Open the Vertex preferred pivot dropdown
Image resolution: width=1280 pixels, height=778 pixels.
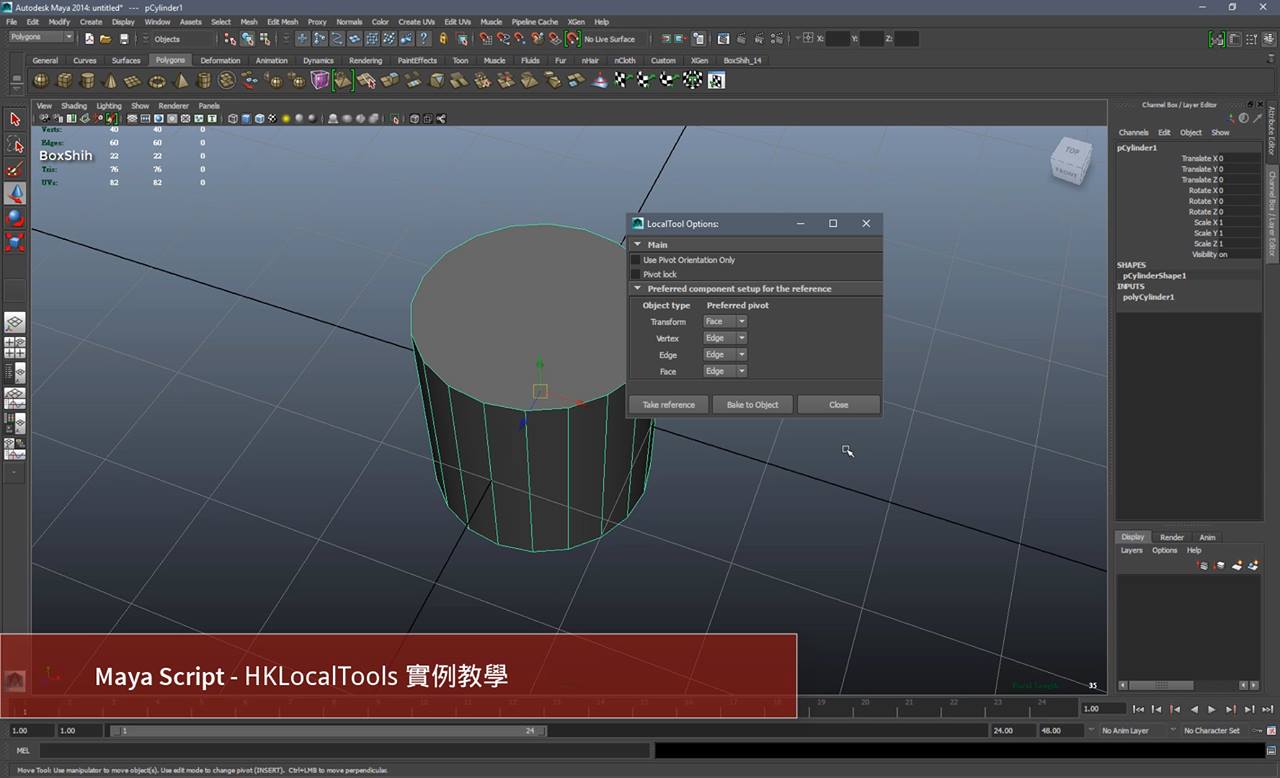click(725, 338)
